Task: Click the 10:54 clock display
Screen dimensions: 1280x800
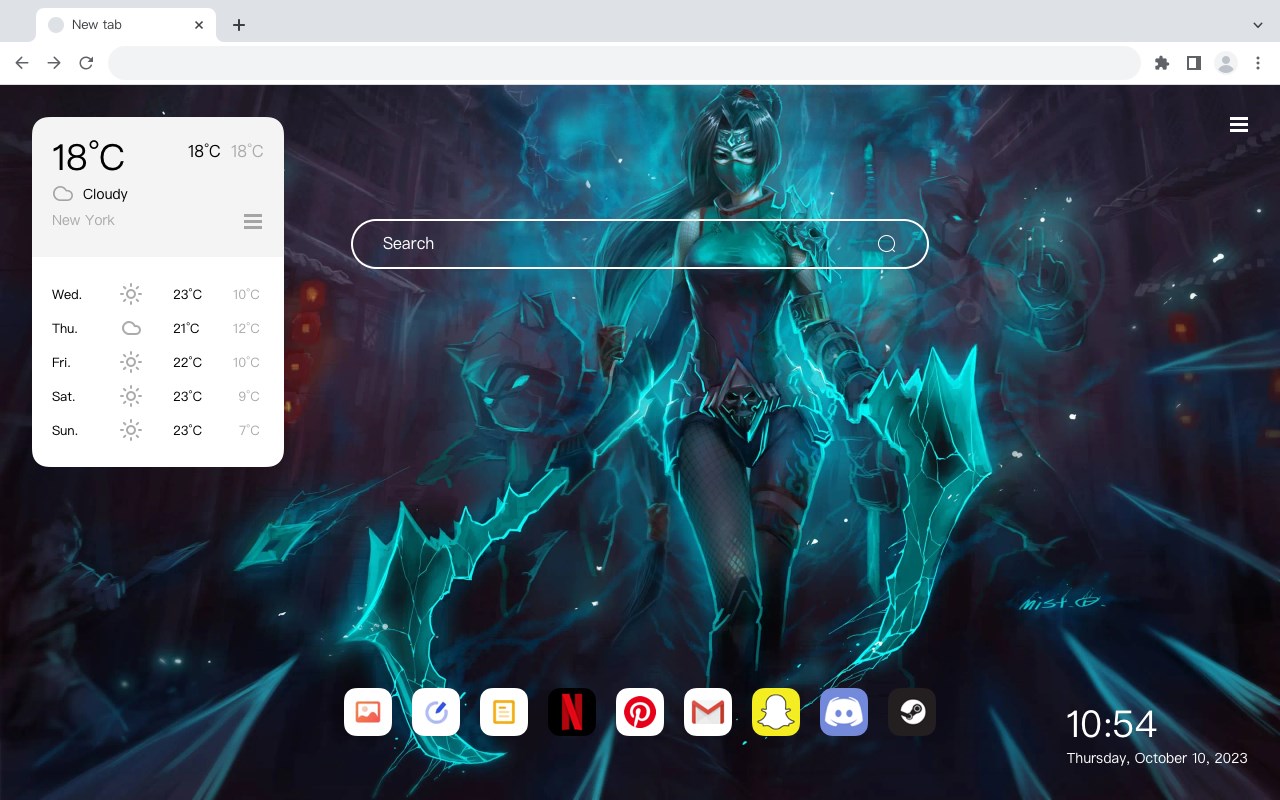Action: pyautogui.click(x=1111, y=724)
